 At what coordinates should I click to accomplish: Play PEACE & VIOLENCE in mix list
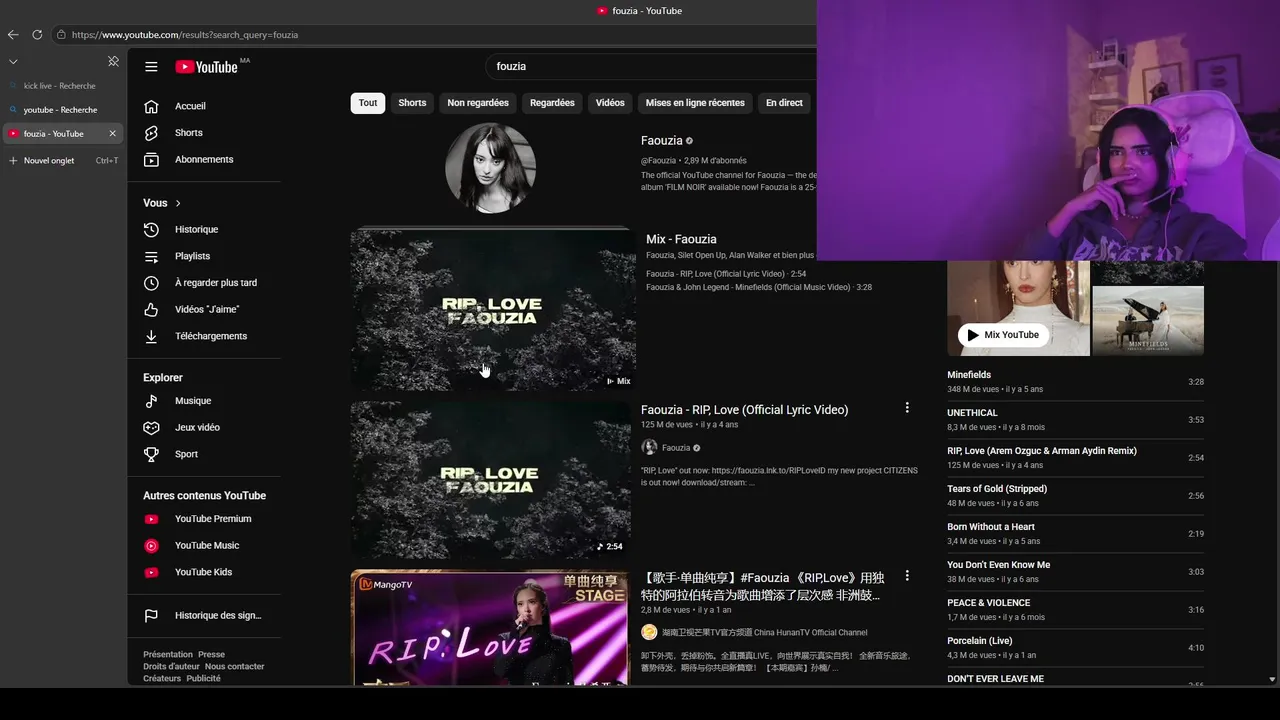1075,610
